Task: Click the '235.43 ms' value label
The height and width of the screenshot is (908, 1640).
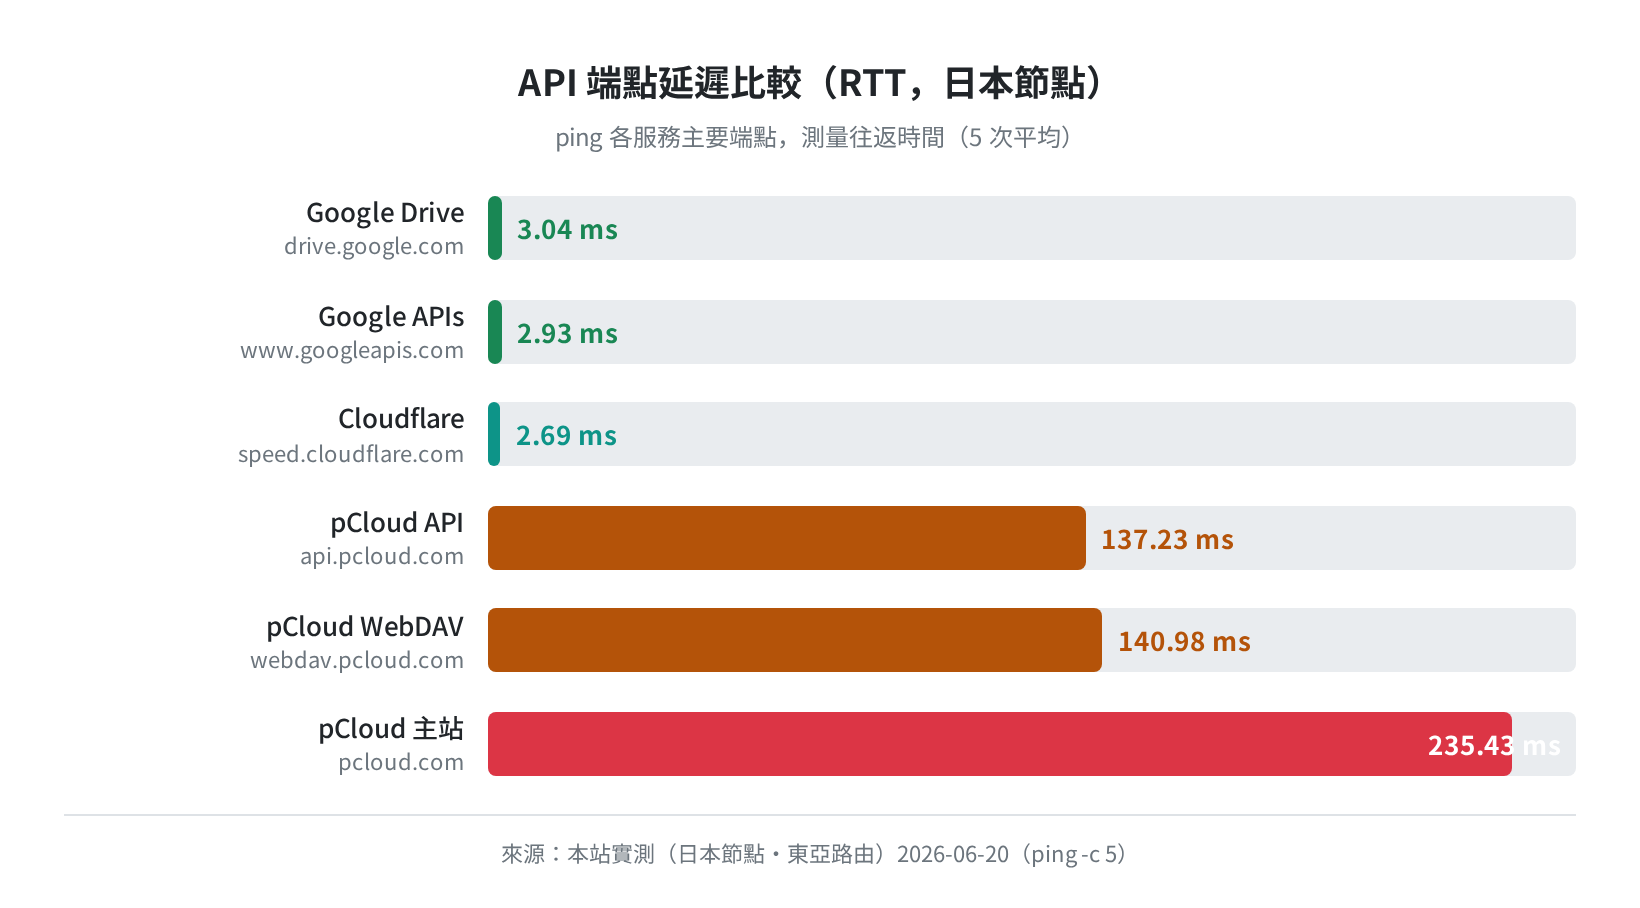Action: tap(1494, 745)
